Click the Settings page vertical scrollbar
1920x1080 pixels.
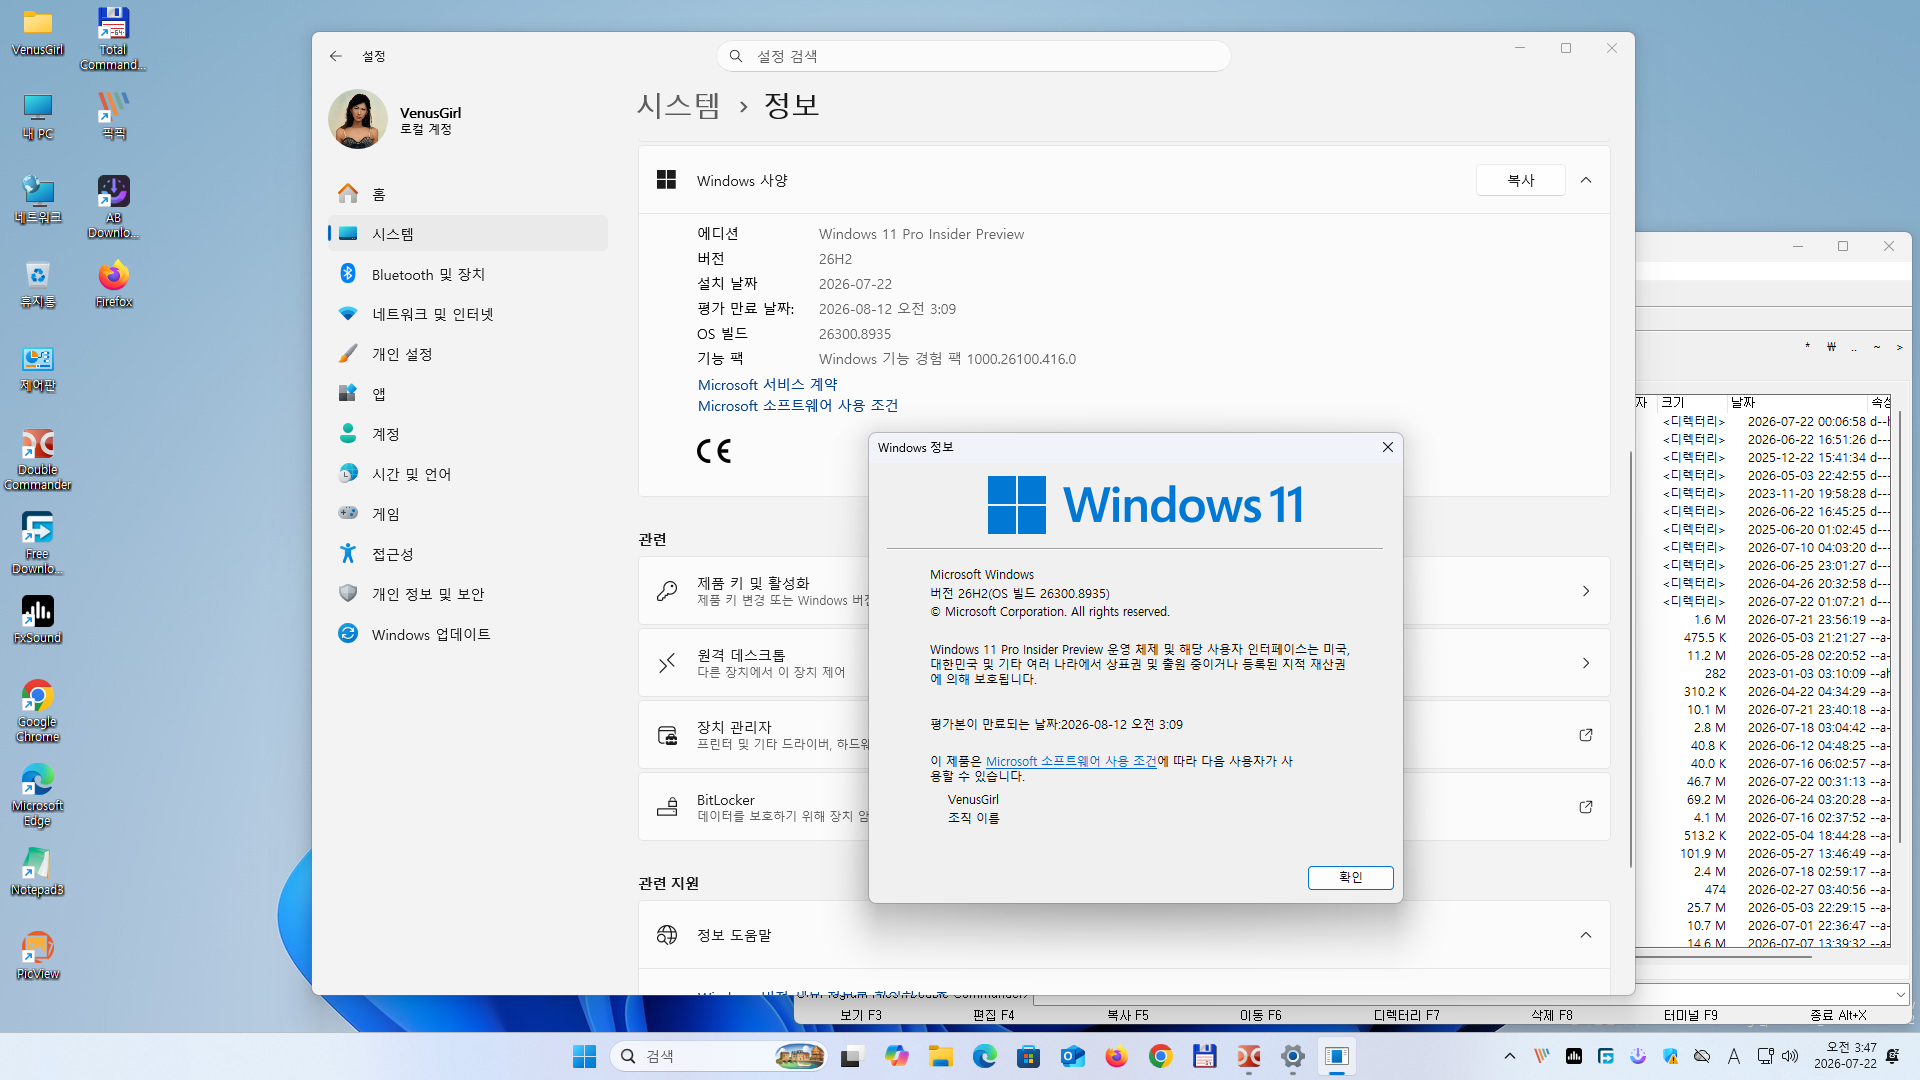[1630, 660]
